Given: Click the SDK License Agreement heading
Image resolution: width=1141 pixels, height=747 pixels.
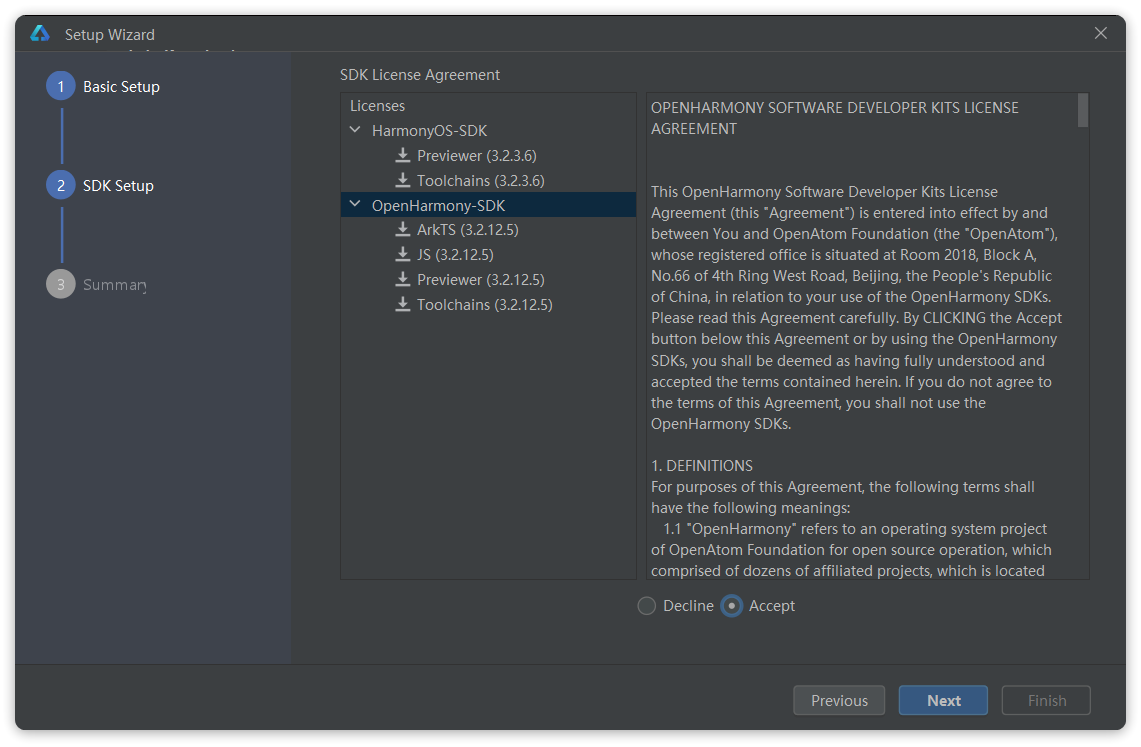Looking at the screenshot, I should (x=420, y=75).
